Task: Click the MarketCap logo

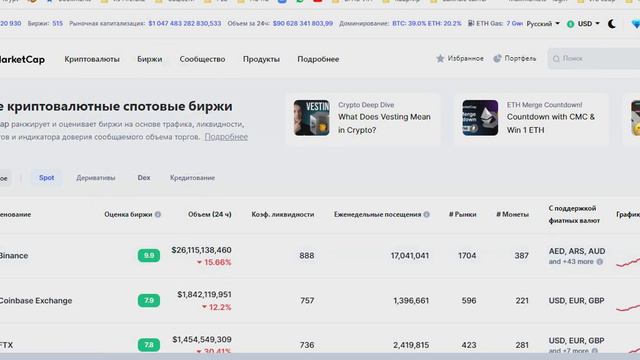Action: (x=22, y=60)
